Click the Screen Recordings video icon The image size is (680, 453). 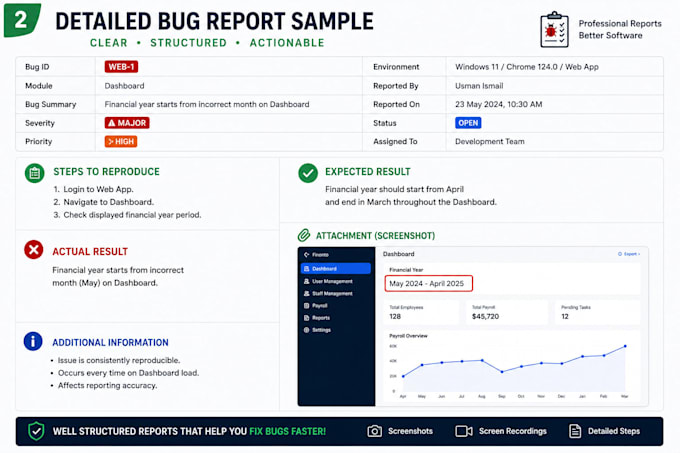[464, 431]
